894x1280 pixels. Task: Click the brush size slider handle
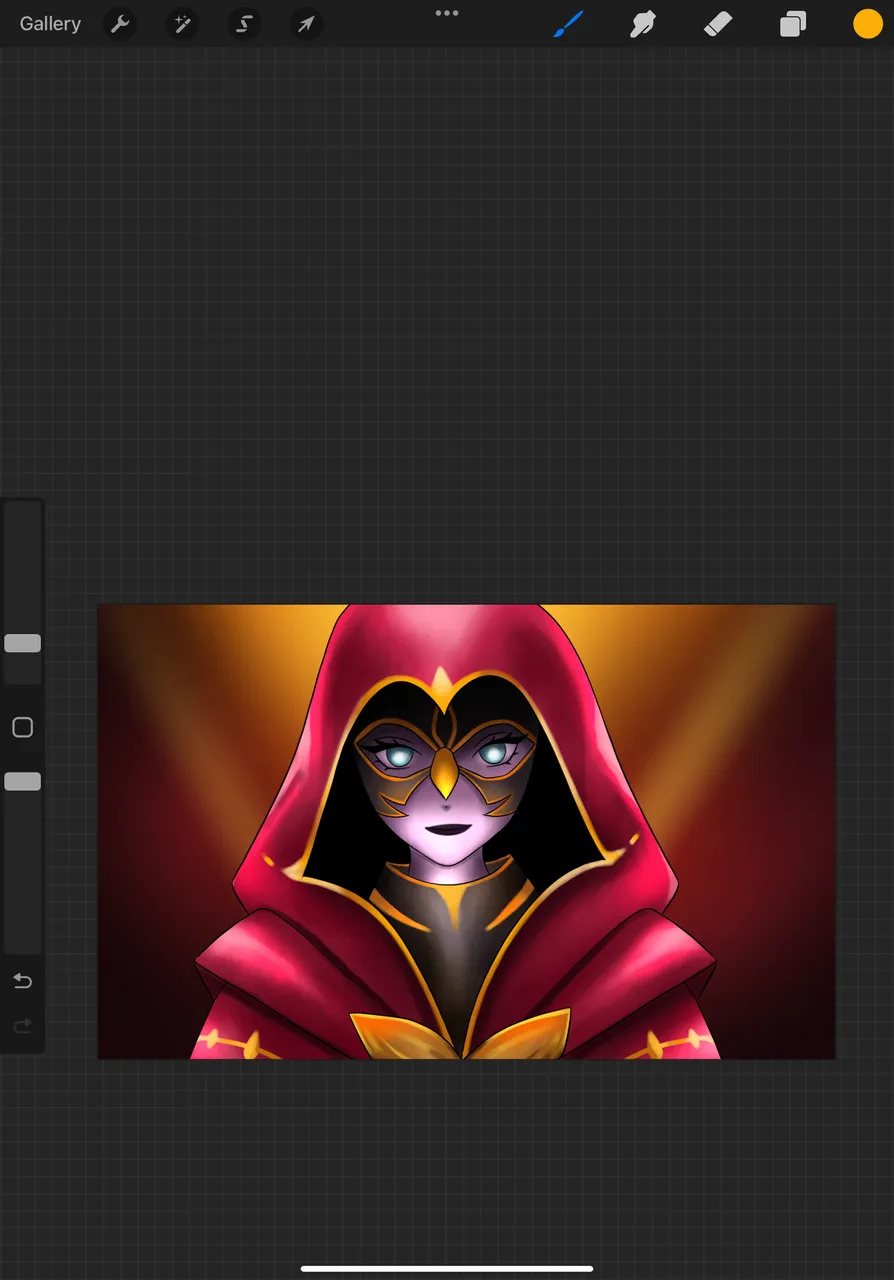22,643
